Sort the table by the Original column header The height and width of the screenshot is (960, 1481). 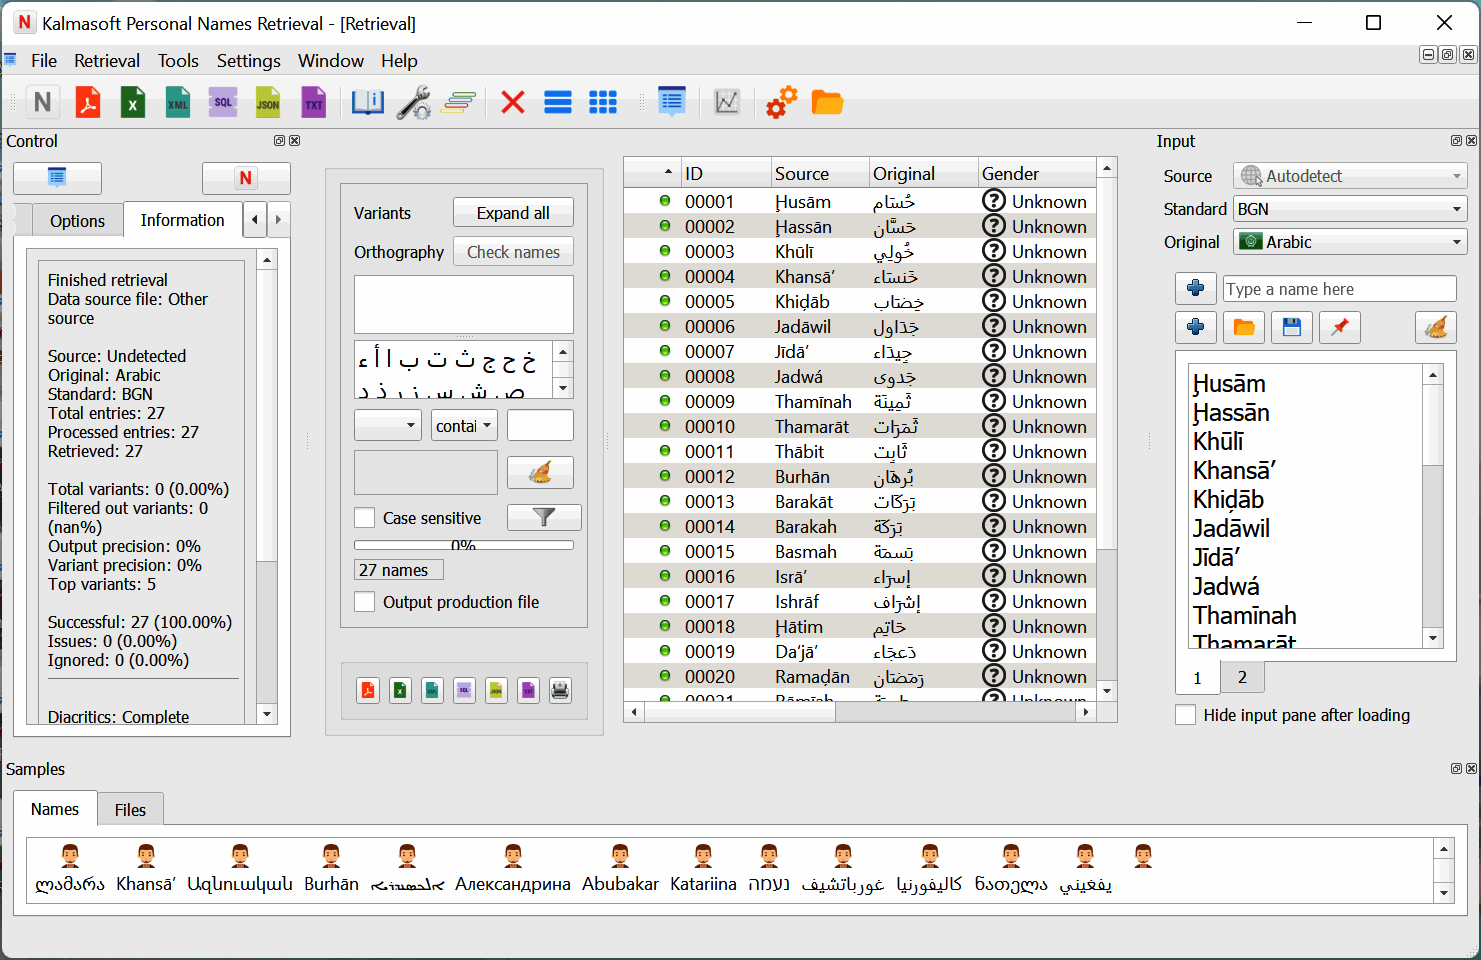tap(923, 174)
